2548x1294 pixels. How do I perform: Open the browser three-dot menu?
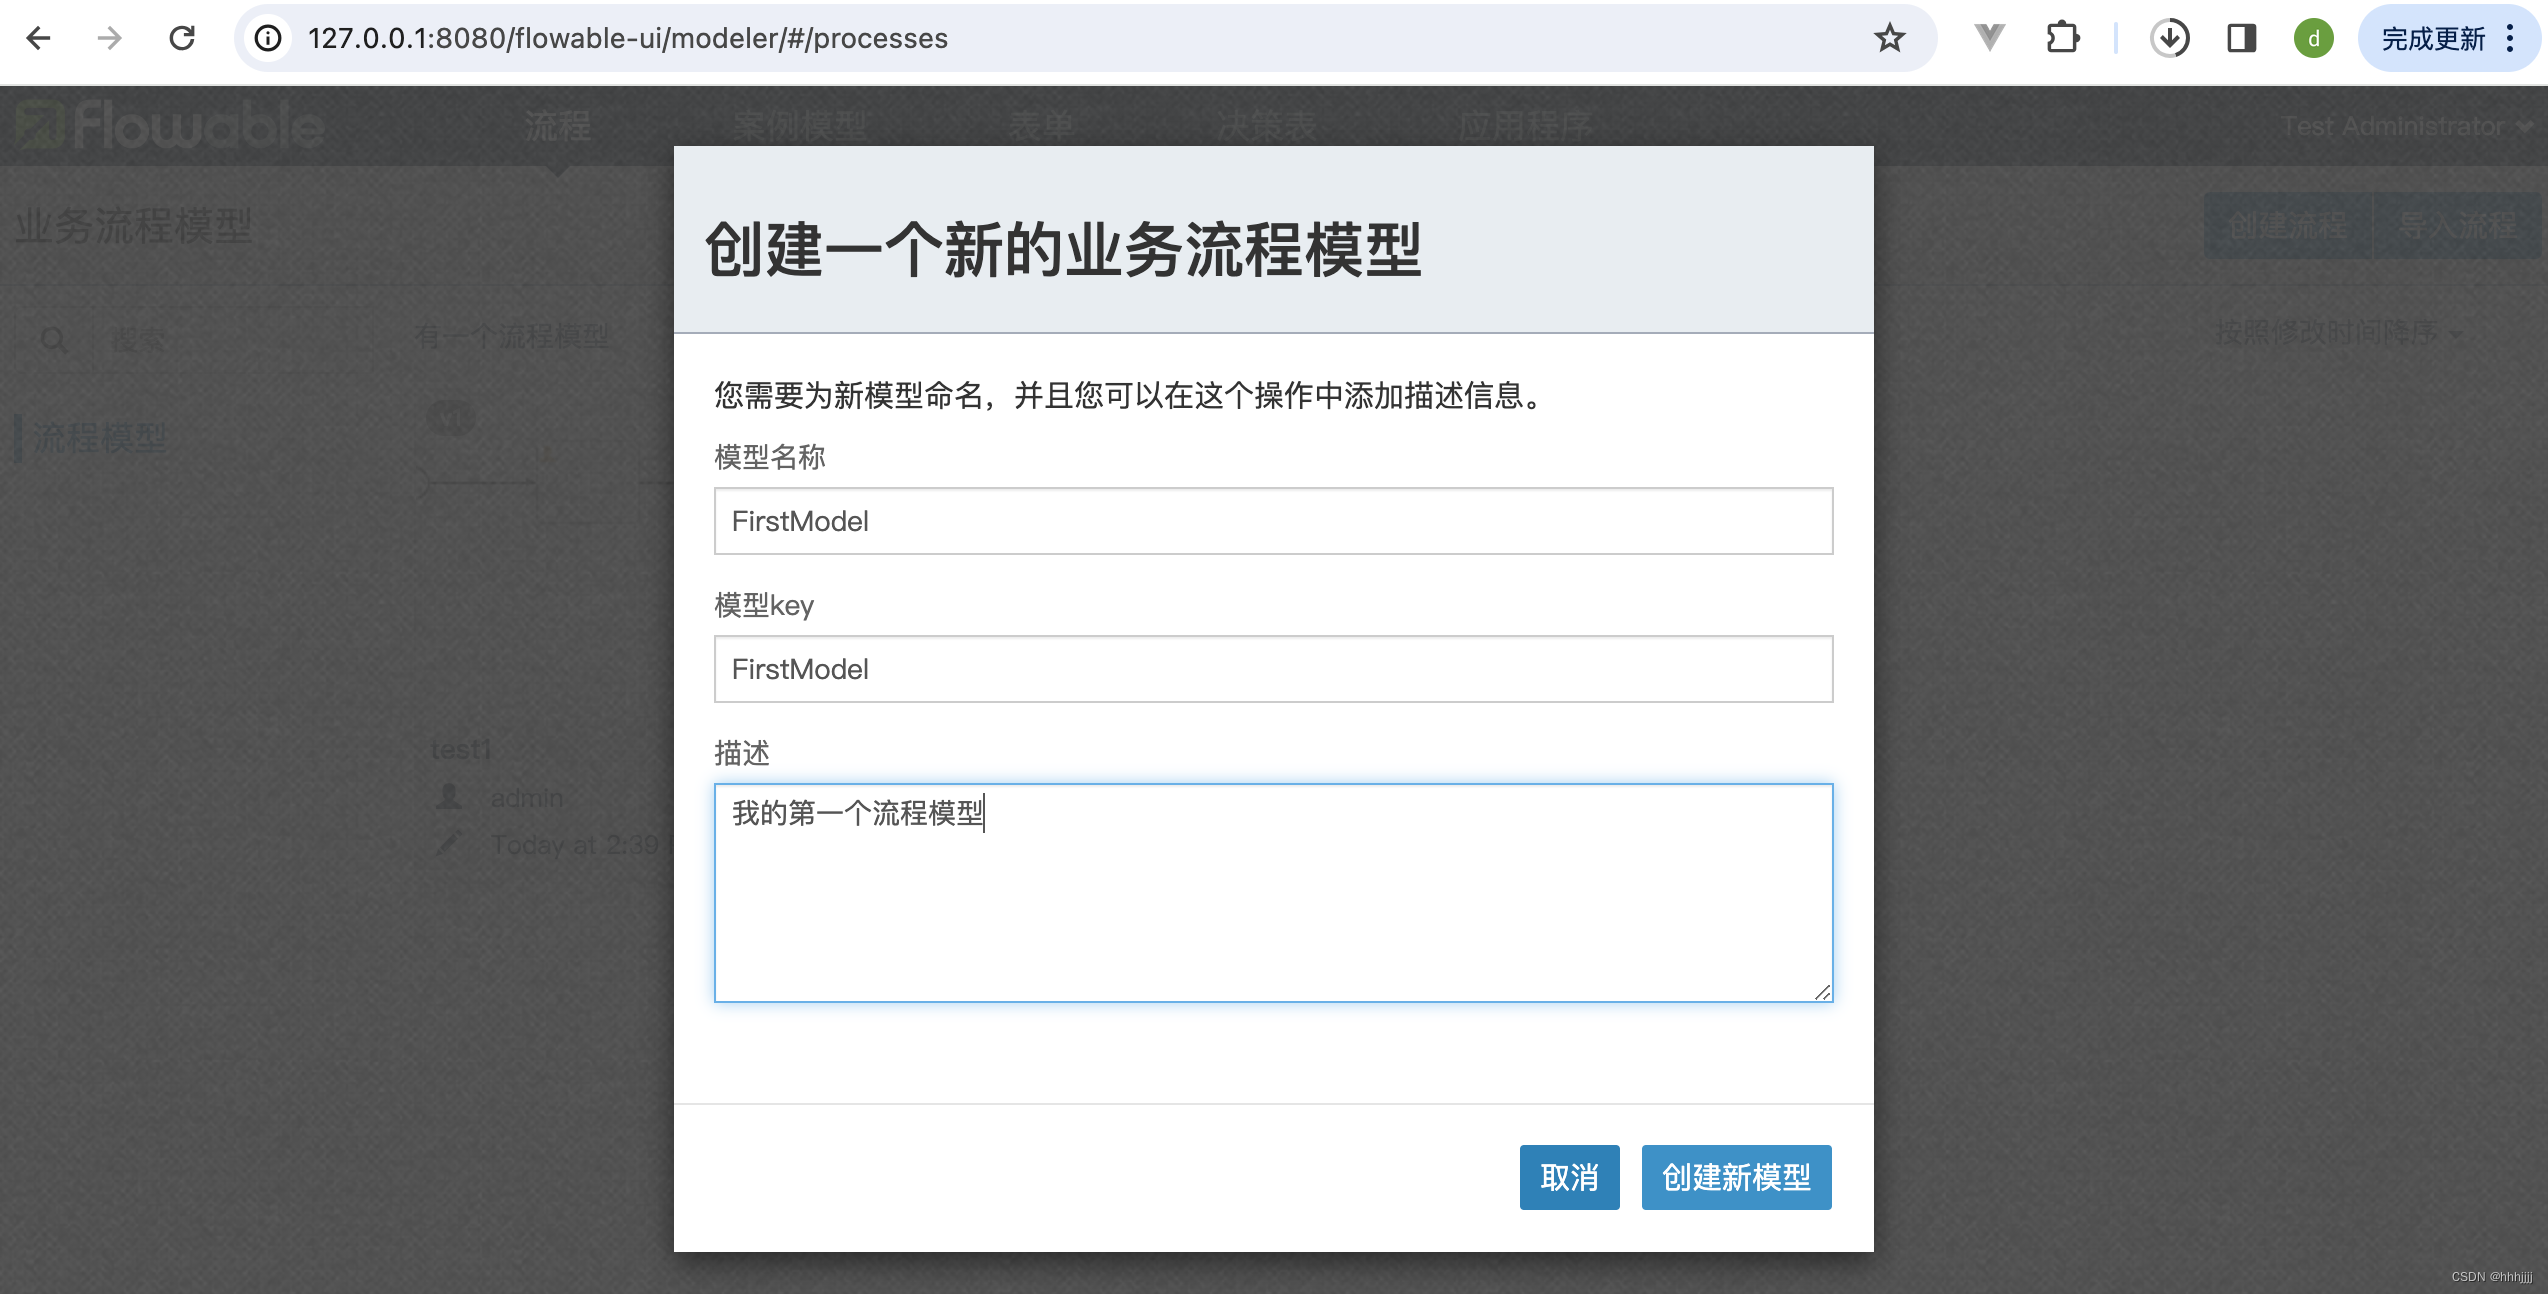click(x=2510, y=38)
